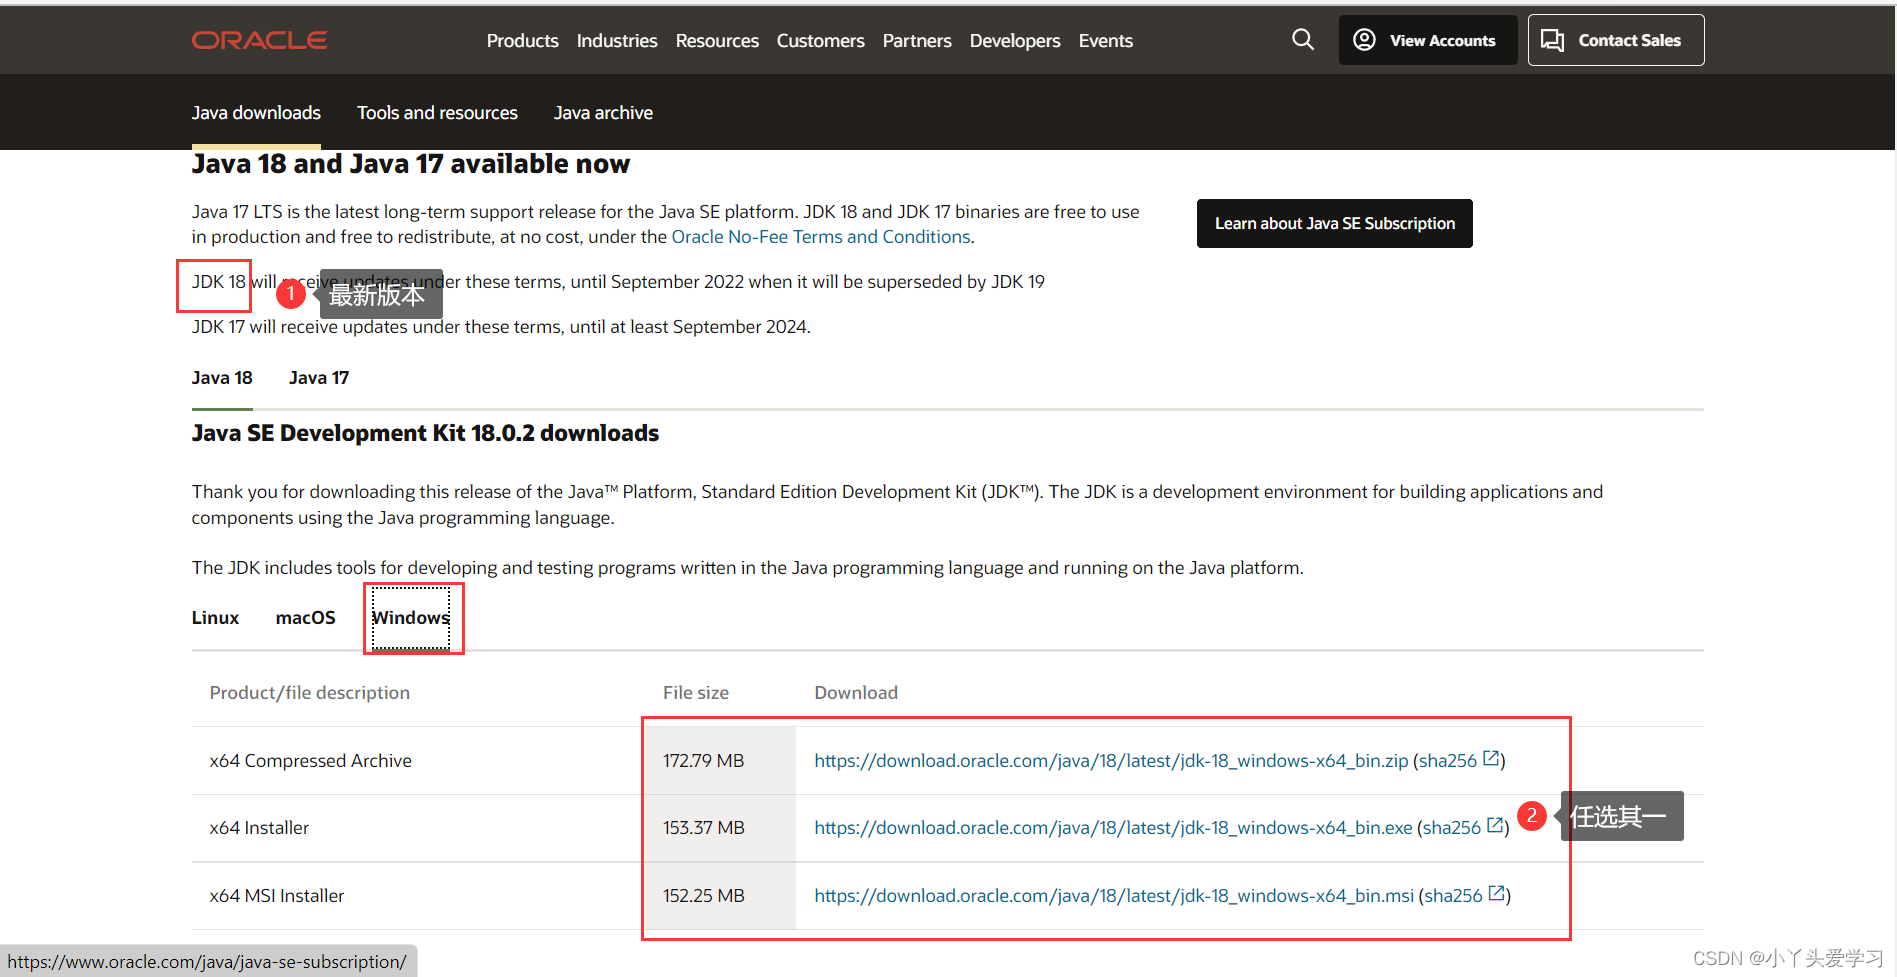
Task: Open the Resources menu
Action: point(717,41)
